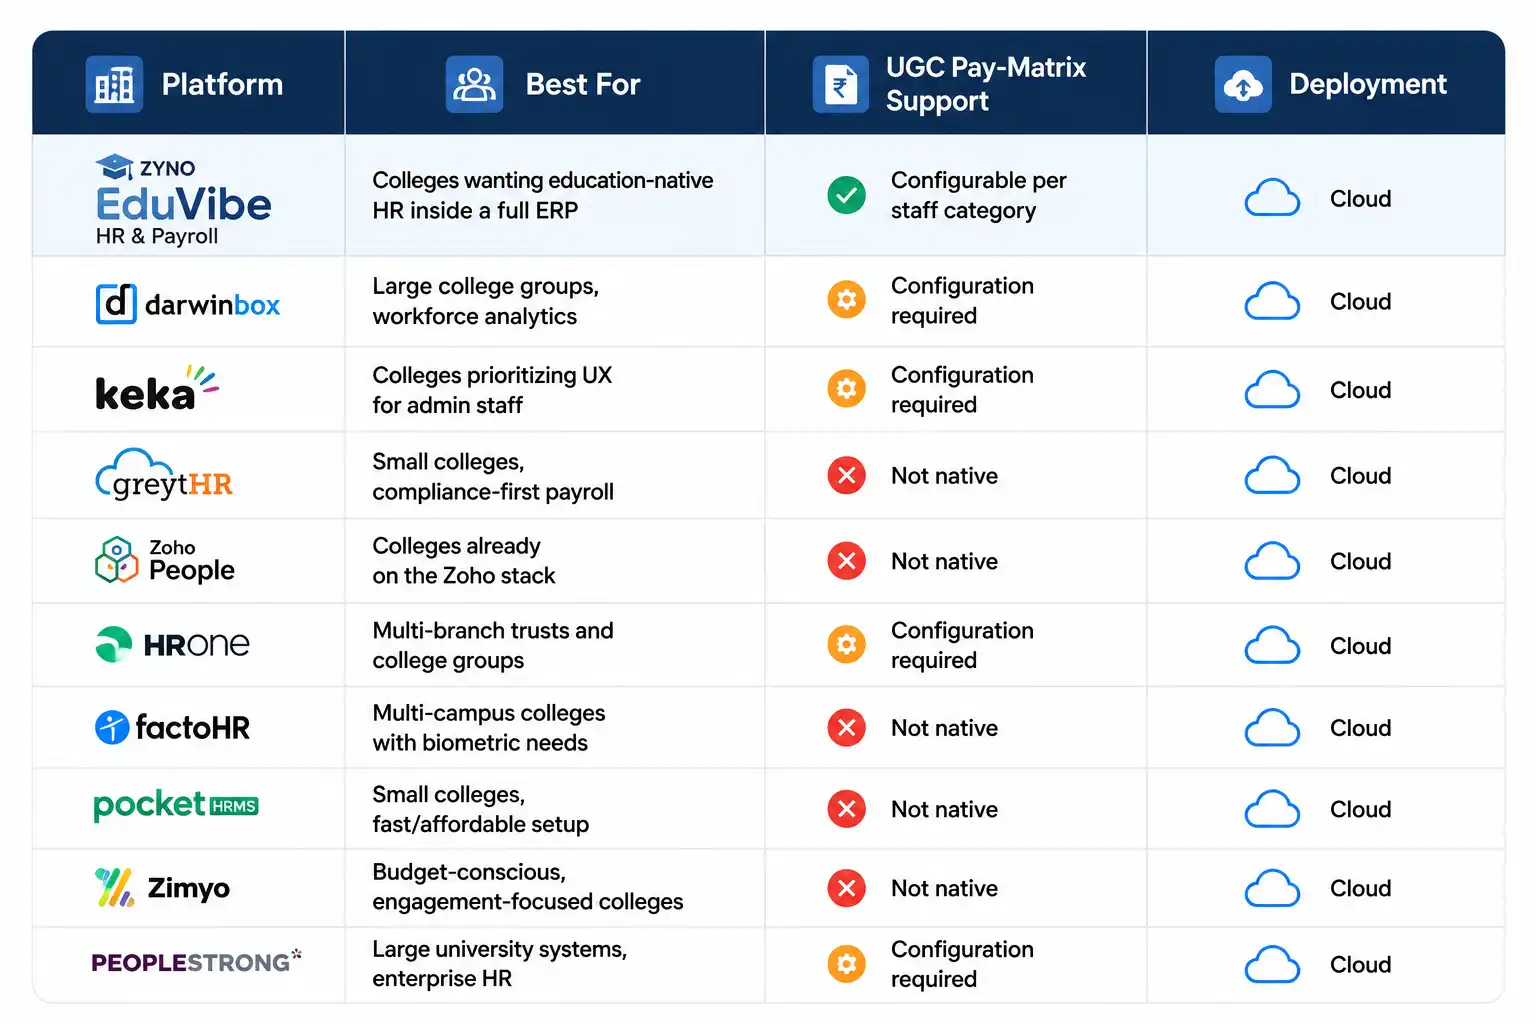The image size is (1536, 1024).
Task: Click the Zyno EduVibe logo
Action: pyautogui.click(x=183, y=200)
